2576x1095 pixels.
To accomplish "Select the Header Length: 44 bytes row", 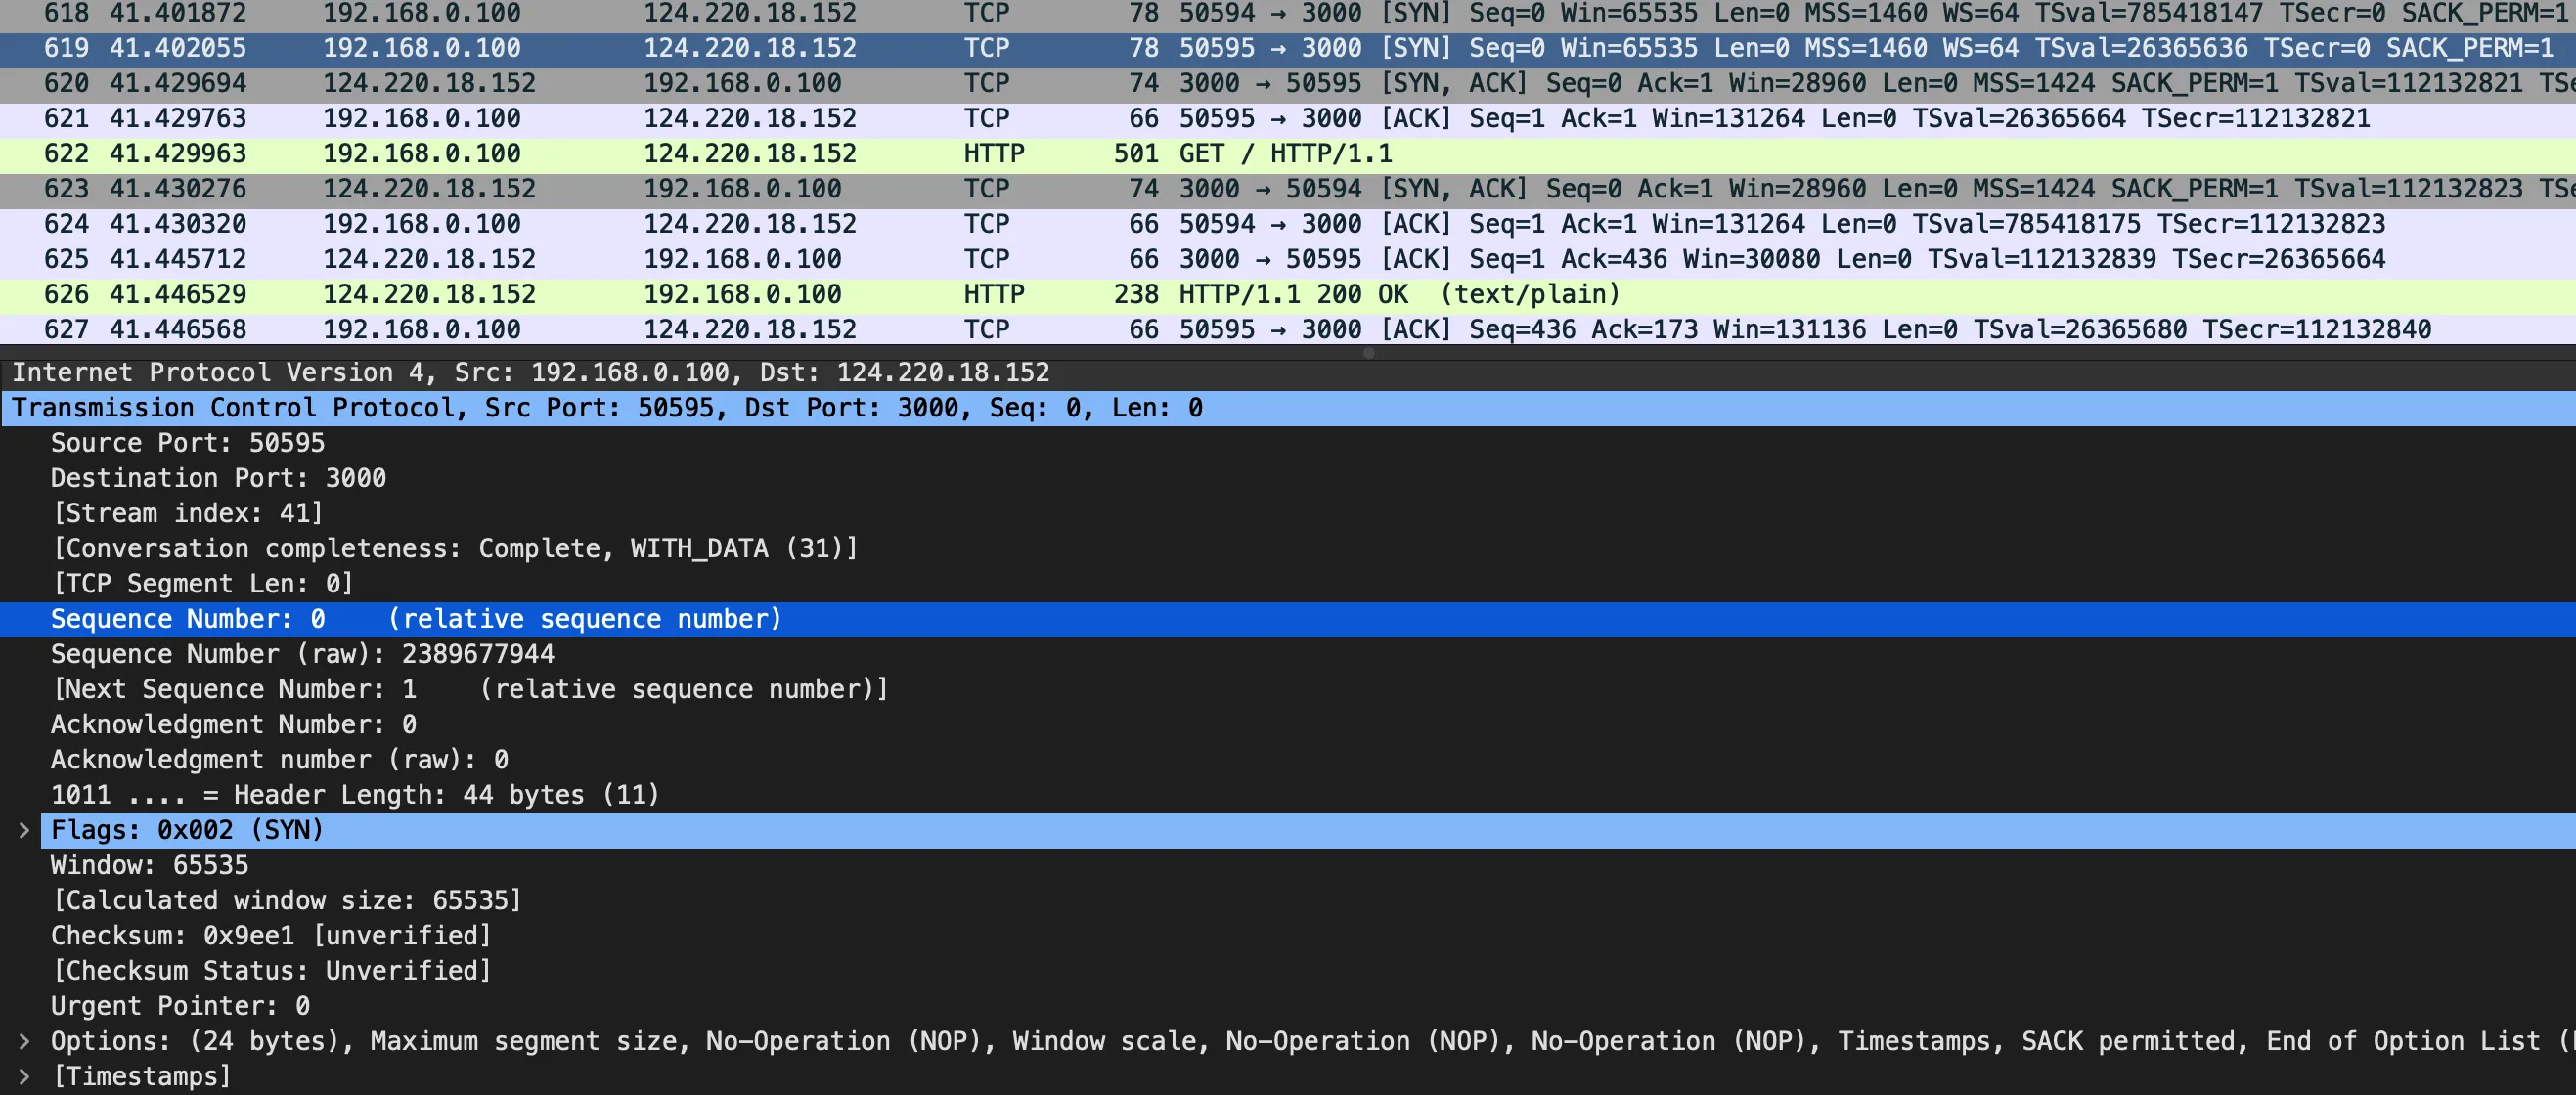I will [x=1288, y=795].
